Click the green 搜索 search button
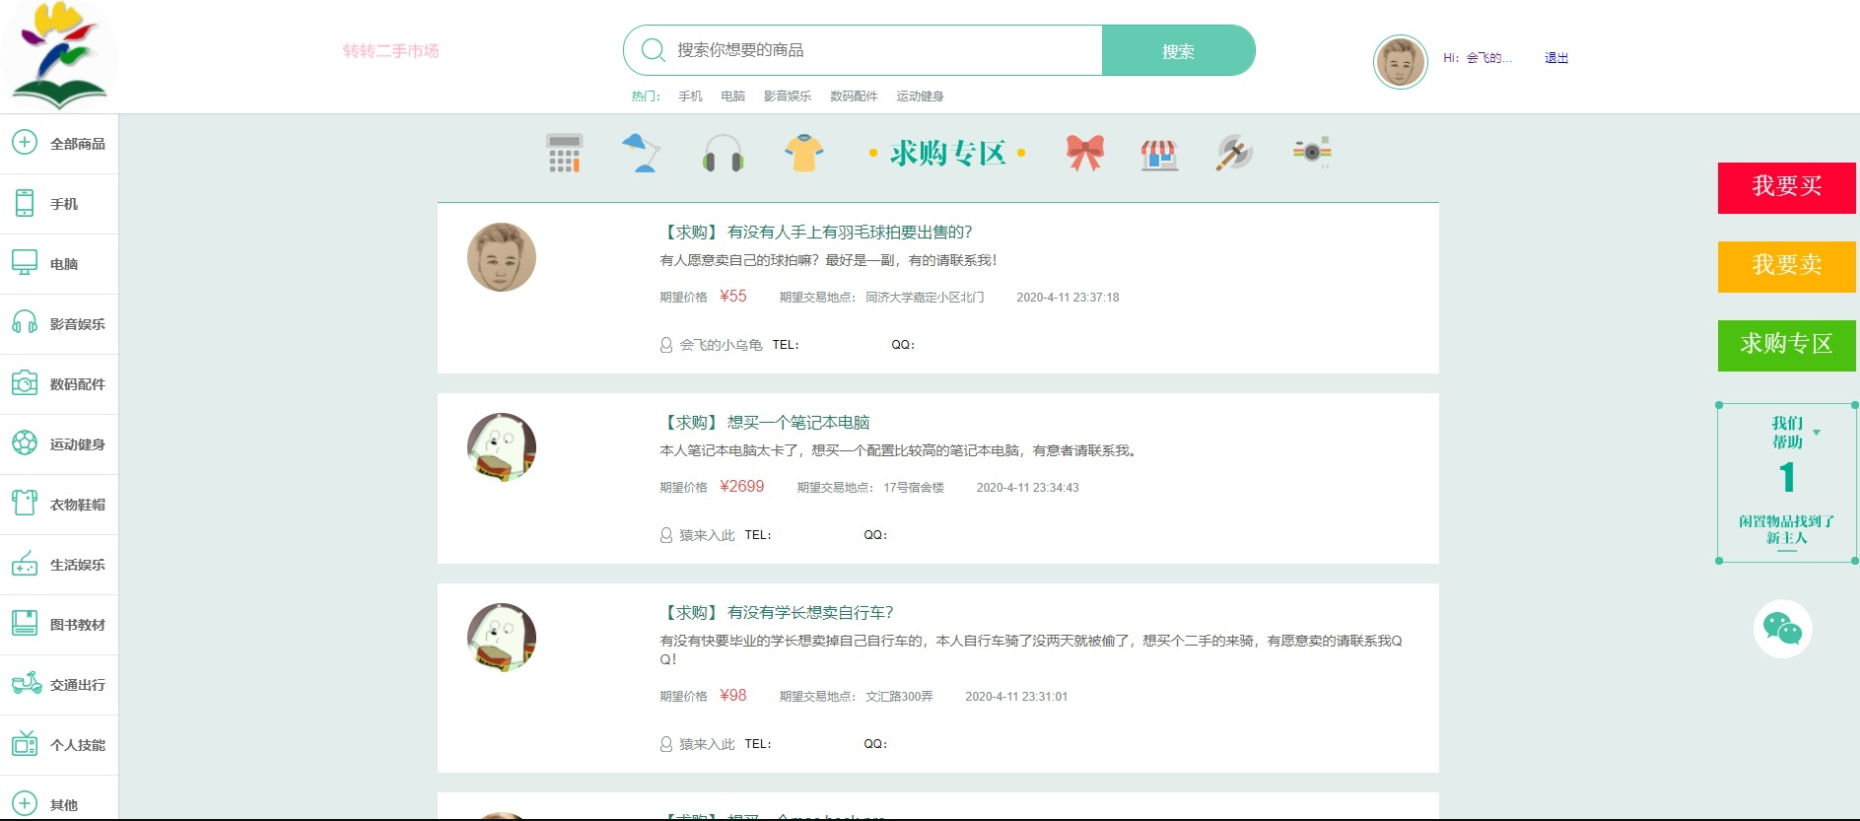This screenshot has height=821, width=1860. (x=1178, y=50)
